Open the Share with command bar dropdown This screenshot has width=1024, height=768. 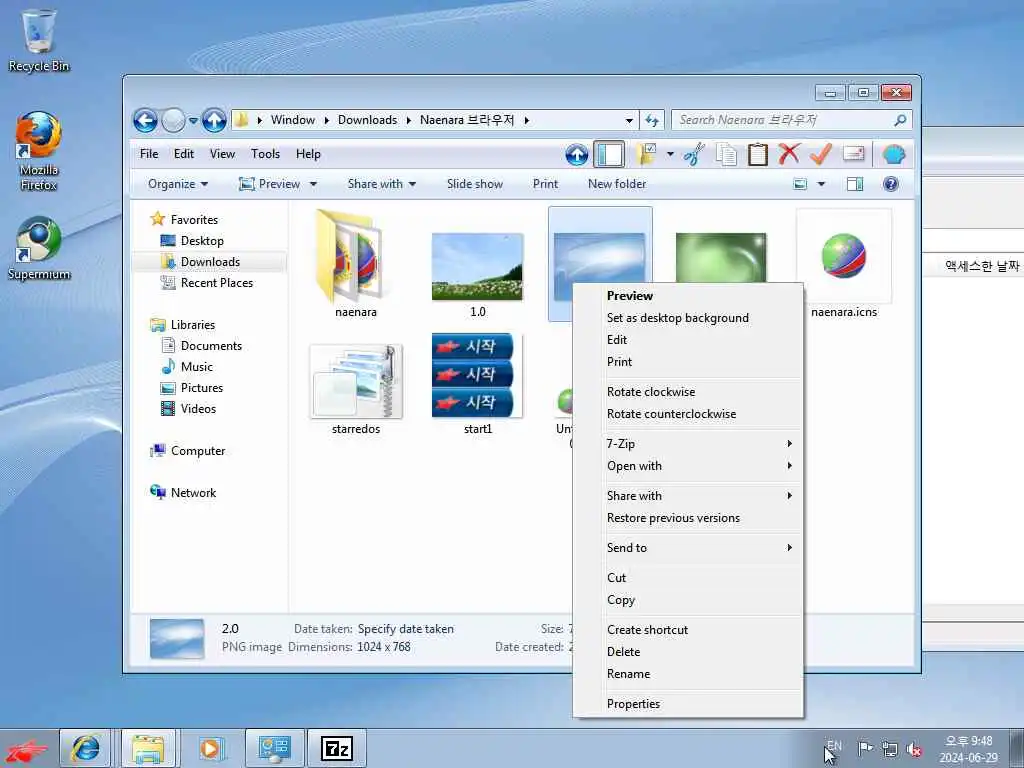(x=381, y=184)
